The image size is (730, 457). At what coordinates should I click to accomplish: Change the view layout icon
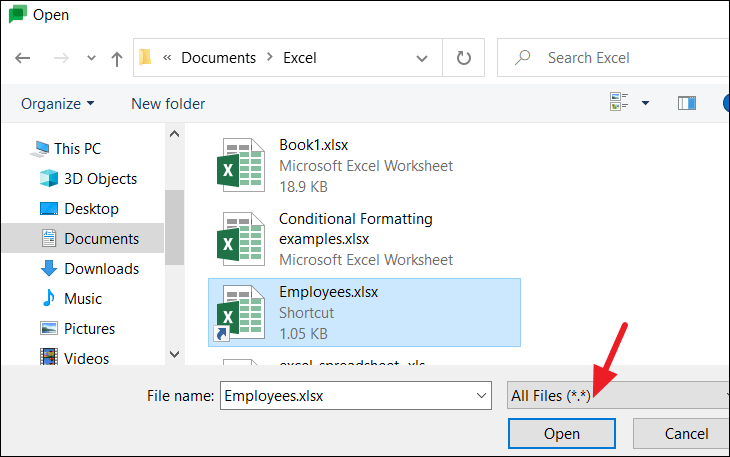tap(619, 101)
